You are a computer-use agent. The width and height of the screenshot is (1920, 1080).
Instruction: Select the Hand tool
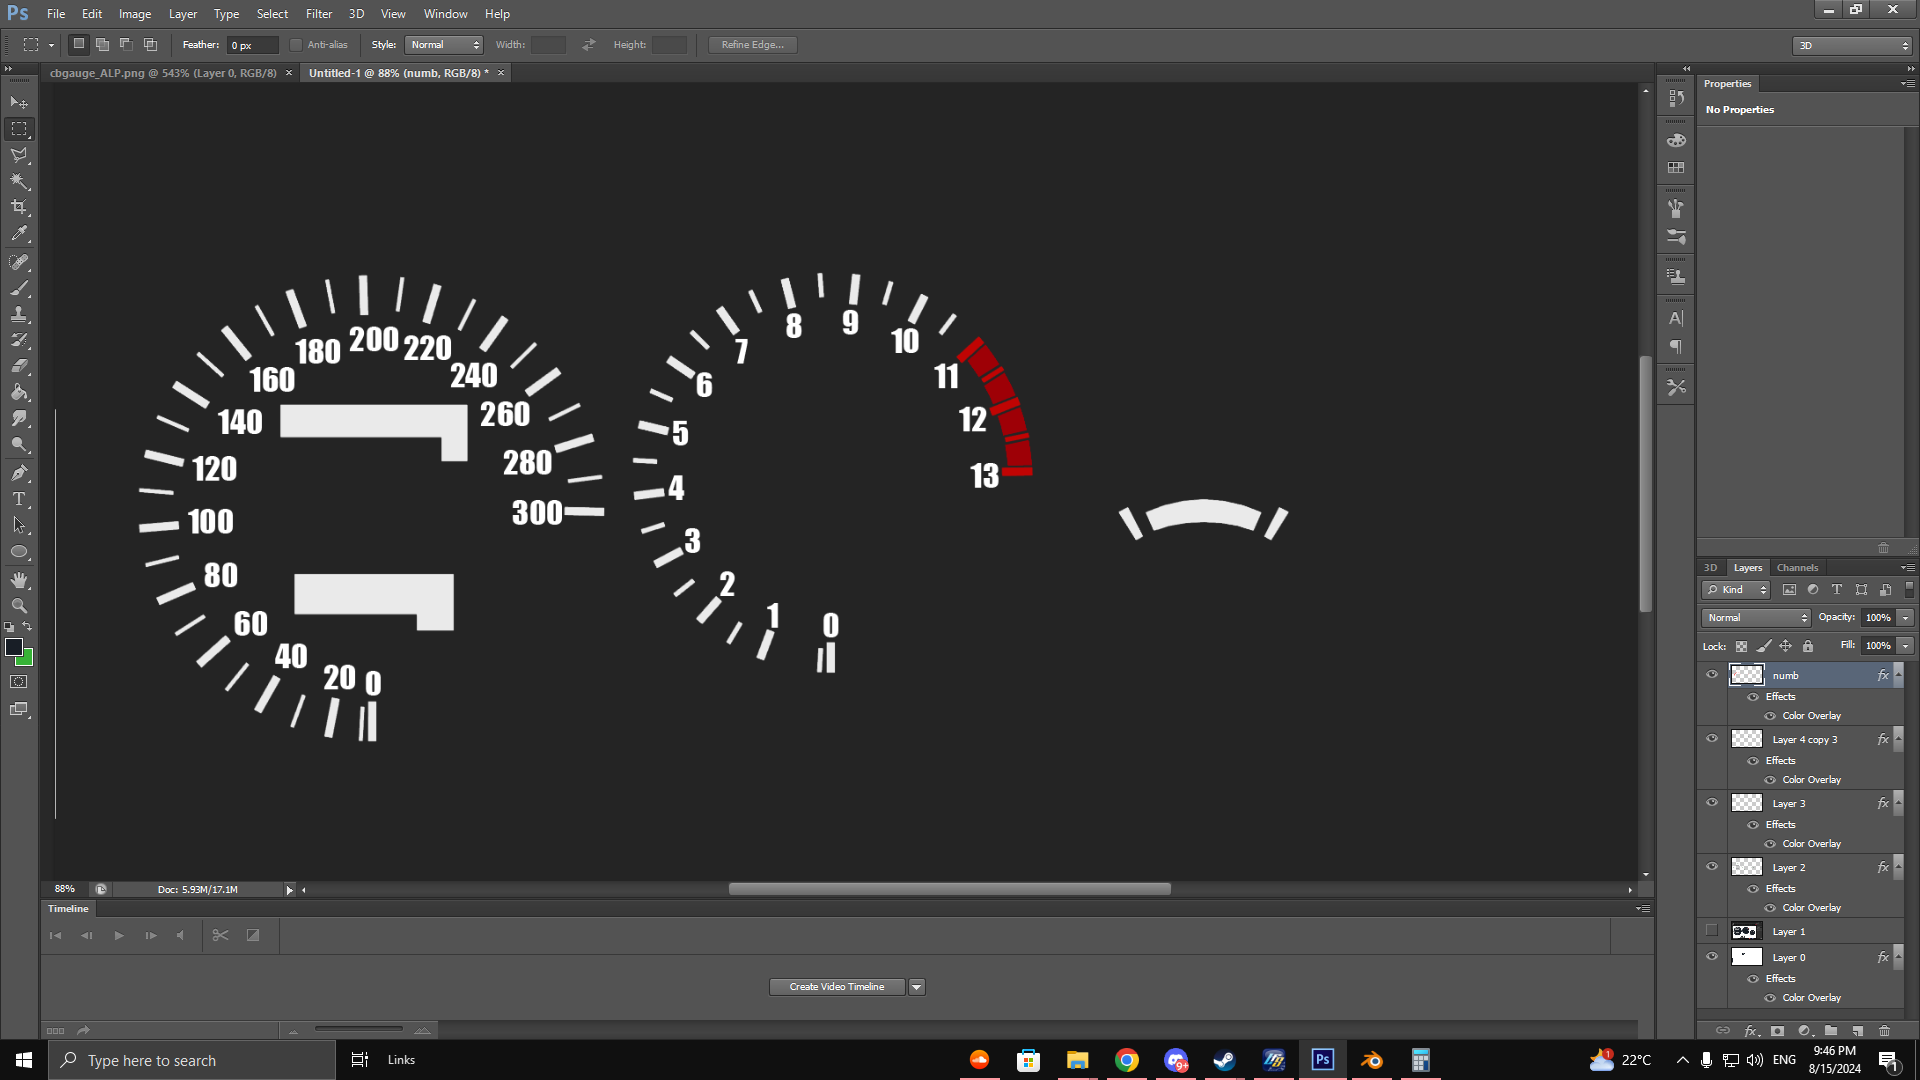click(19, 580)
